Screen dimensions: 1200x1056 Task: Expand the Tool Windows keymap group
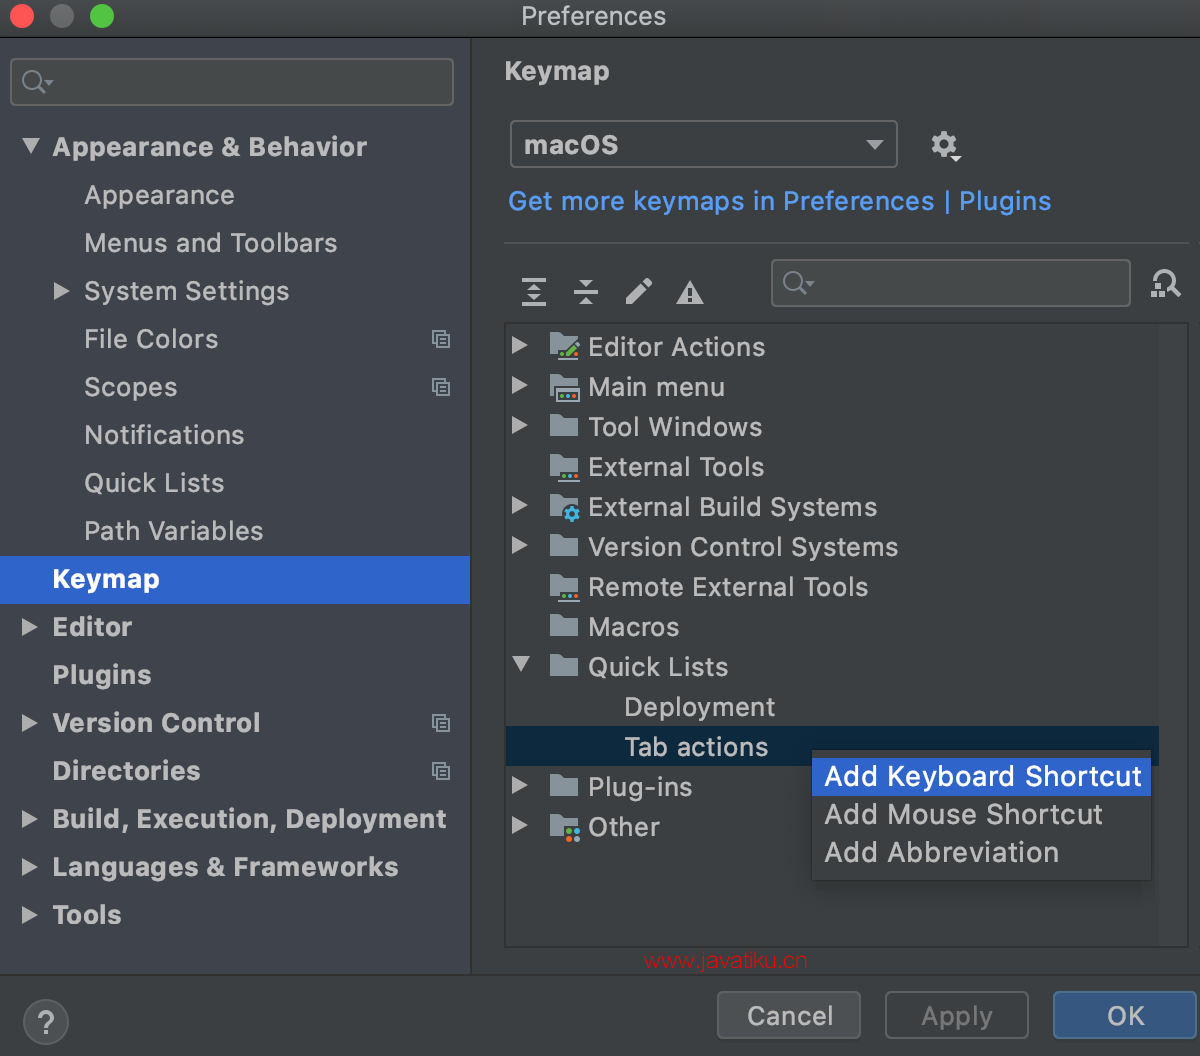520,426
